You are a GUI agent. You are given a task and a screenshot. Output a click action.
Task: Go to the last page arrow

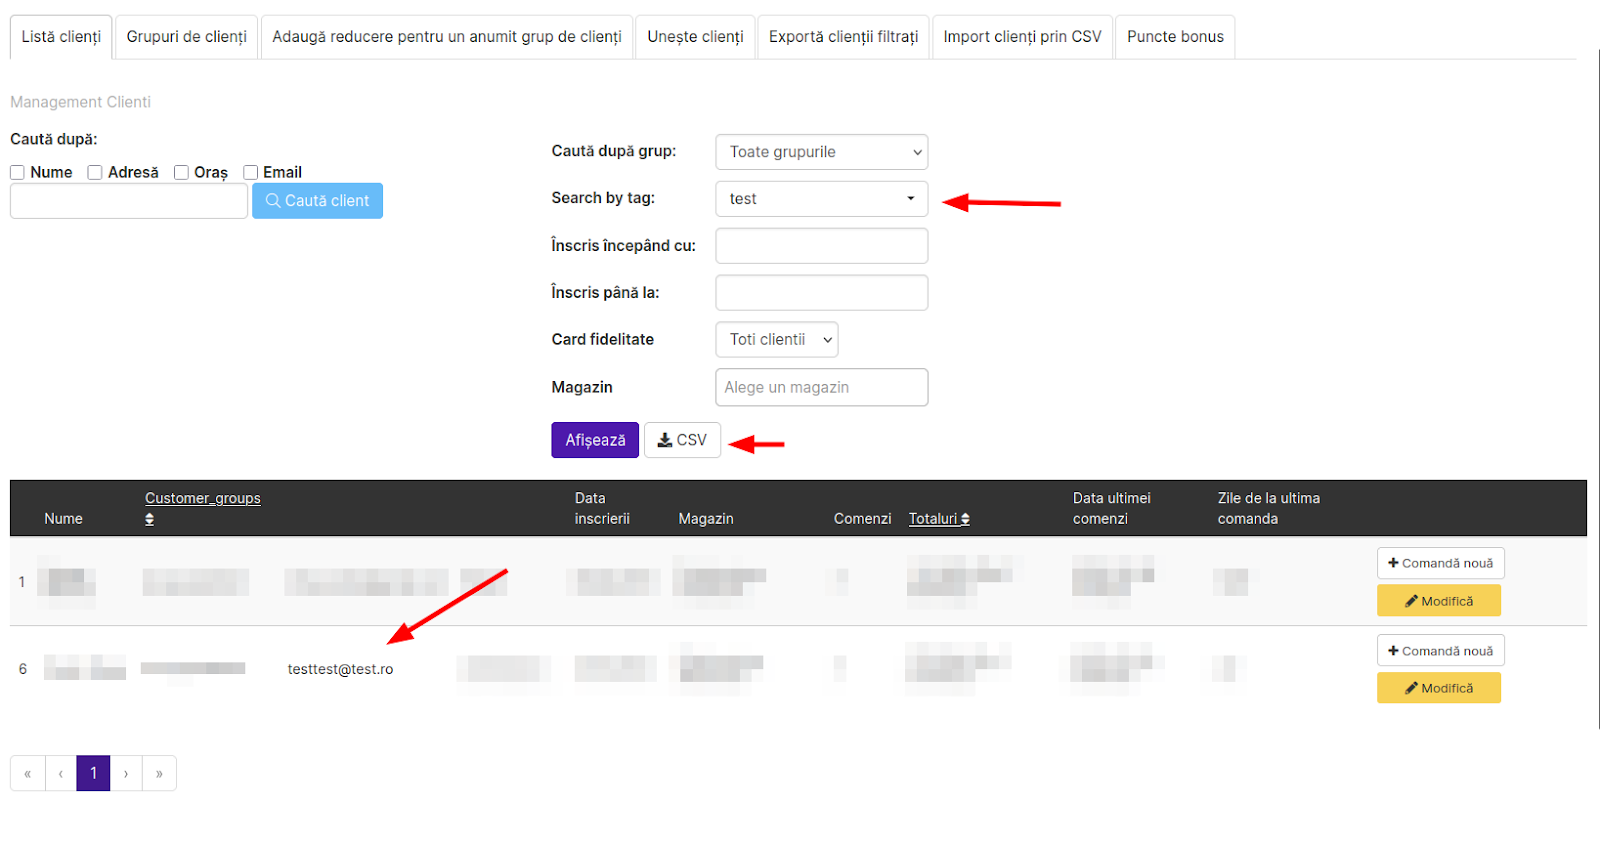coord(159,773)
